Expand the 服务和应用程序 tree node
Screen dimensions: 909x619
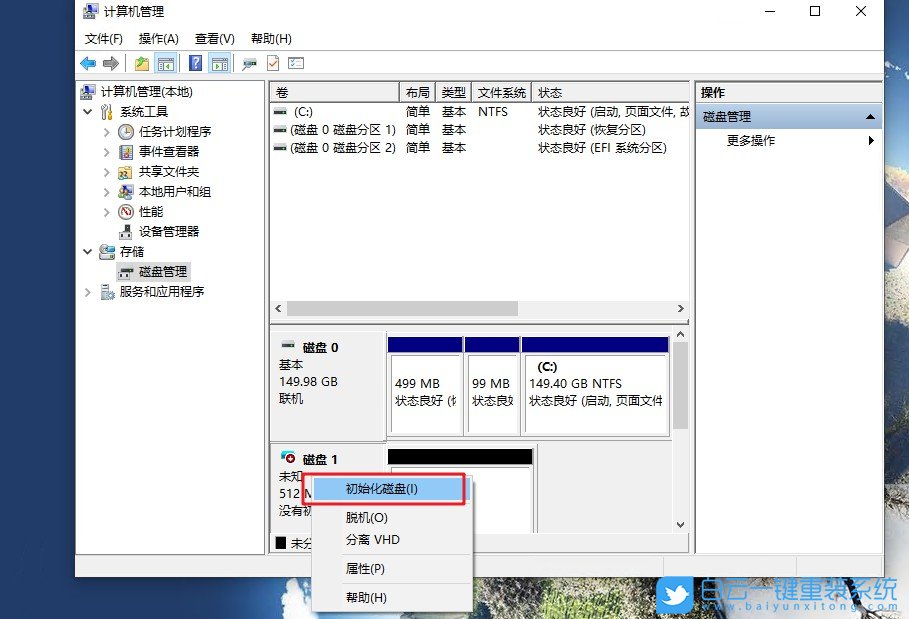[x=88, y=291]
